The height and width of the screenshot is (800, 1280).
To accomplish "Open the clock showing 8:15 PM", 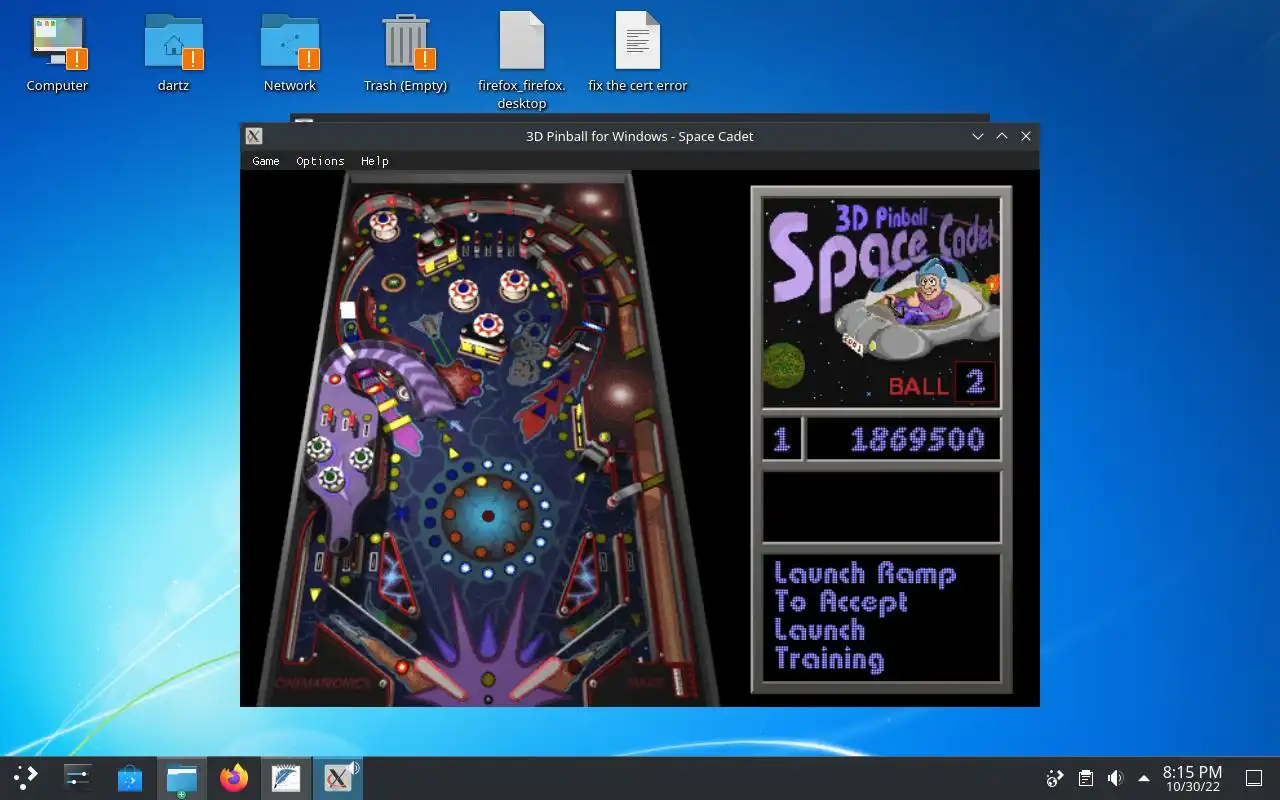I will (x=1192, y=778).
